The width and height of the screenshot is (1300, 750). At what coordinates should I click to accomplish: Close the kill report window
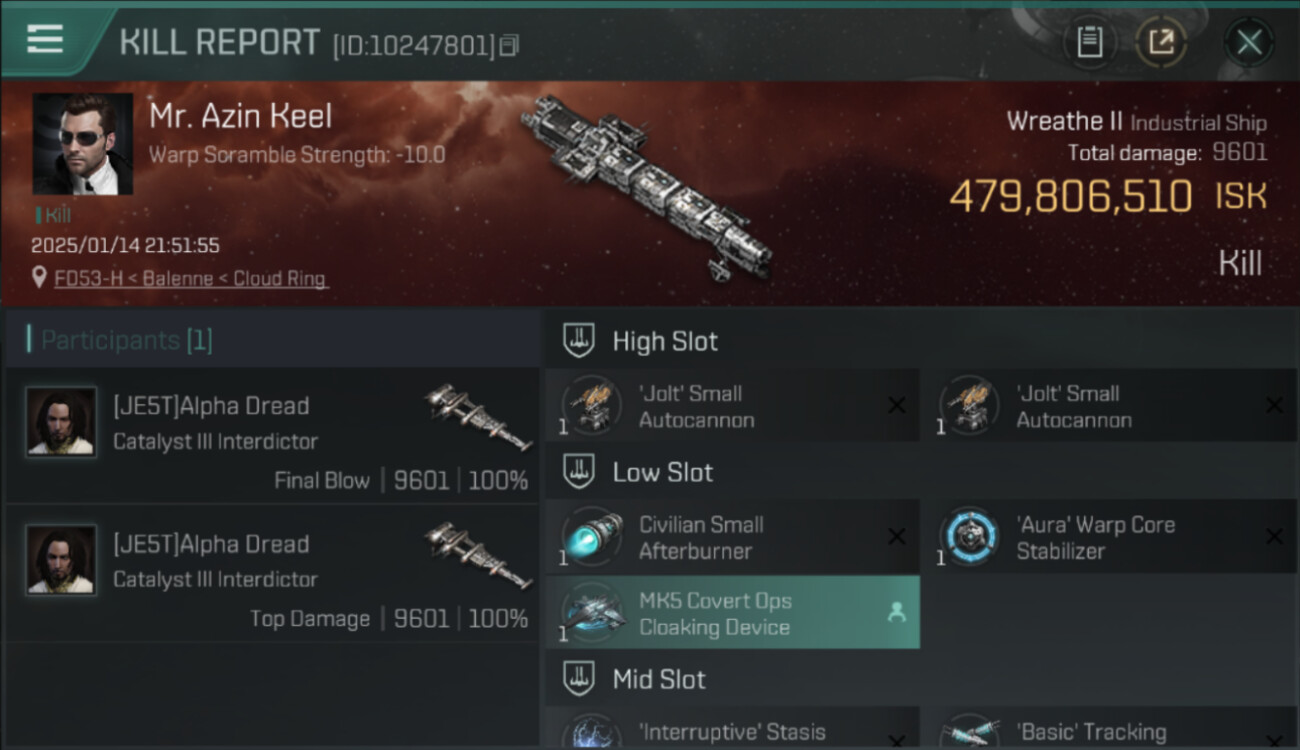pos(1248,42)
